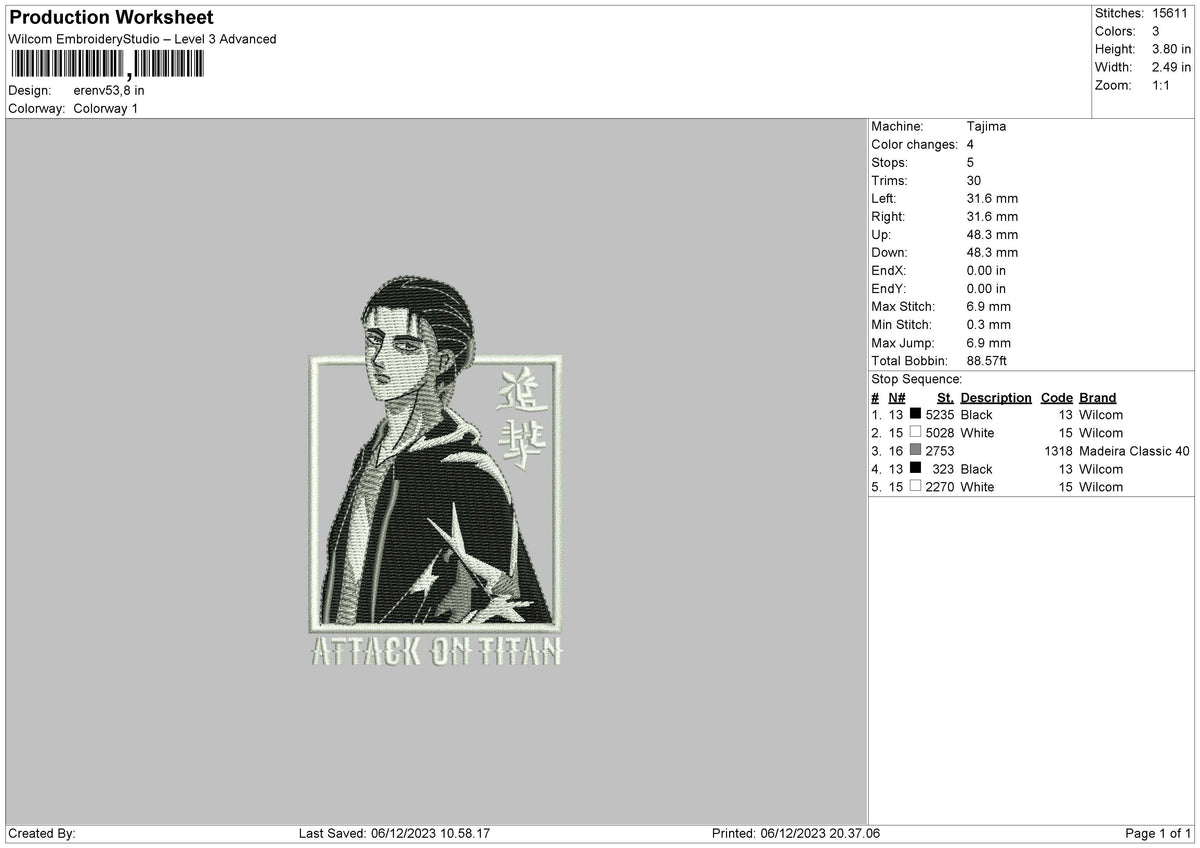Click the 'Printed: 06/12/2023 20.37.06' footer text
Viewport: 1200px width, 848px height.
click(x=796, y=834)
